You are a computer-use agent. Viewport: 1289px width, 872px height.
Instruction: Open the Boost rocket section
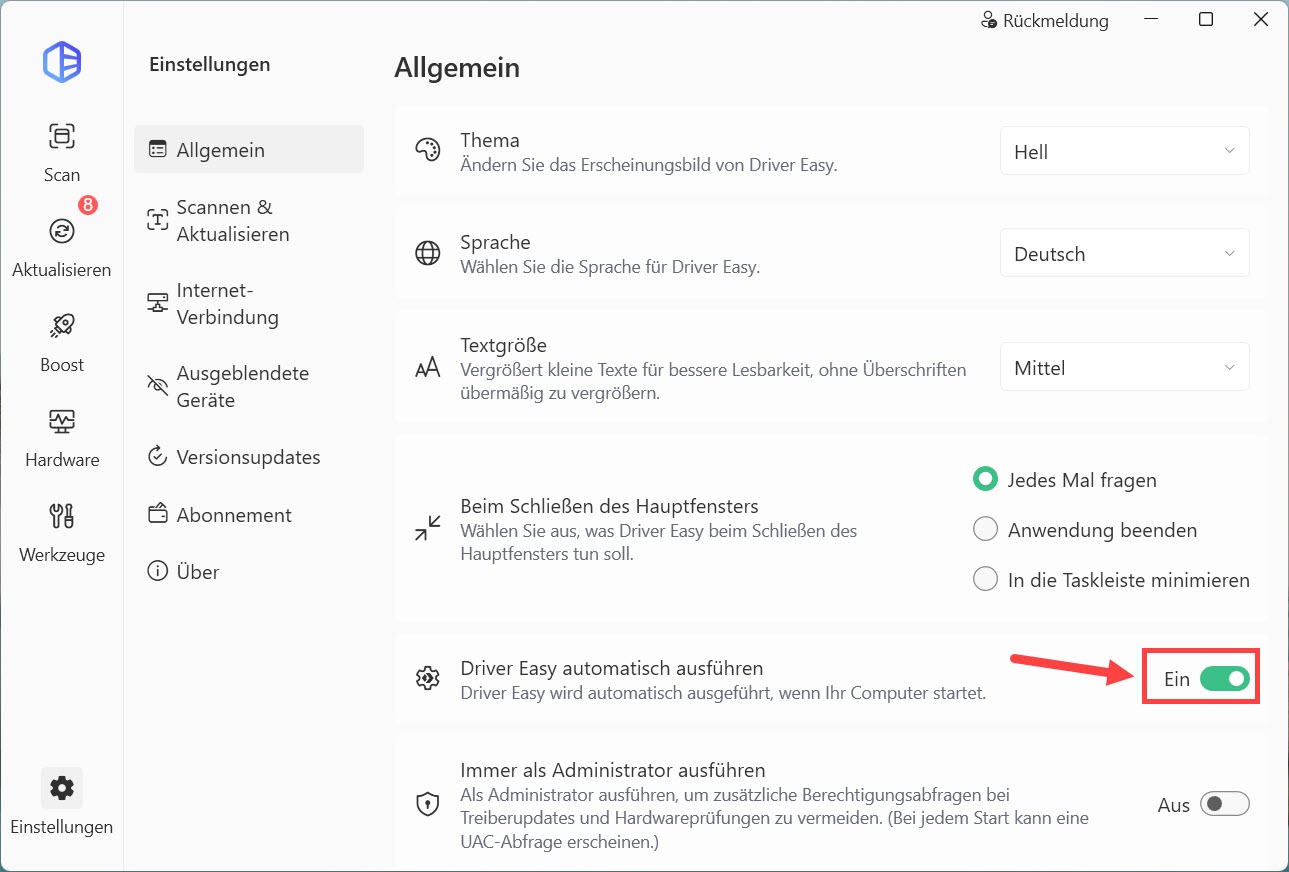click(x=61, y=341)
